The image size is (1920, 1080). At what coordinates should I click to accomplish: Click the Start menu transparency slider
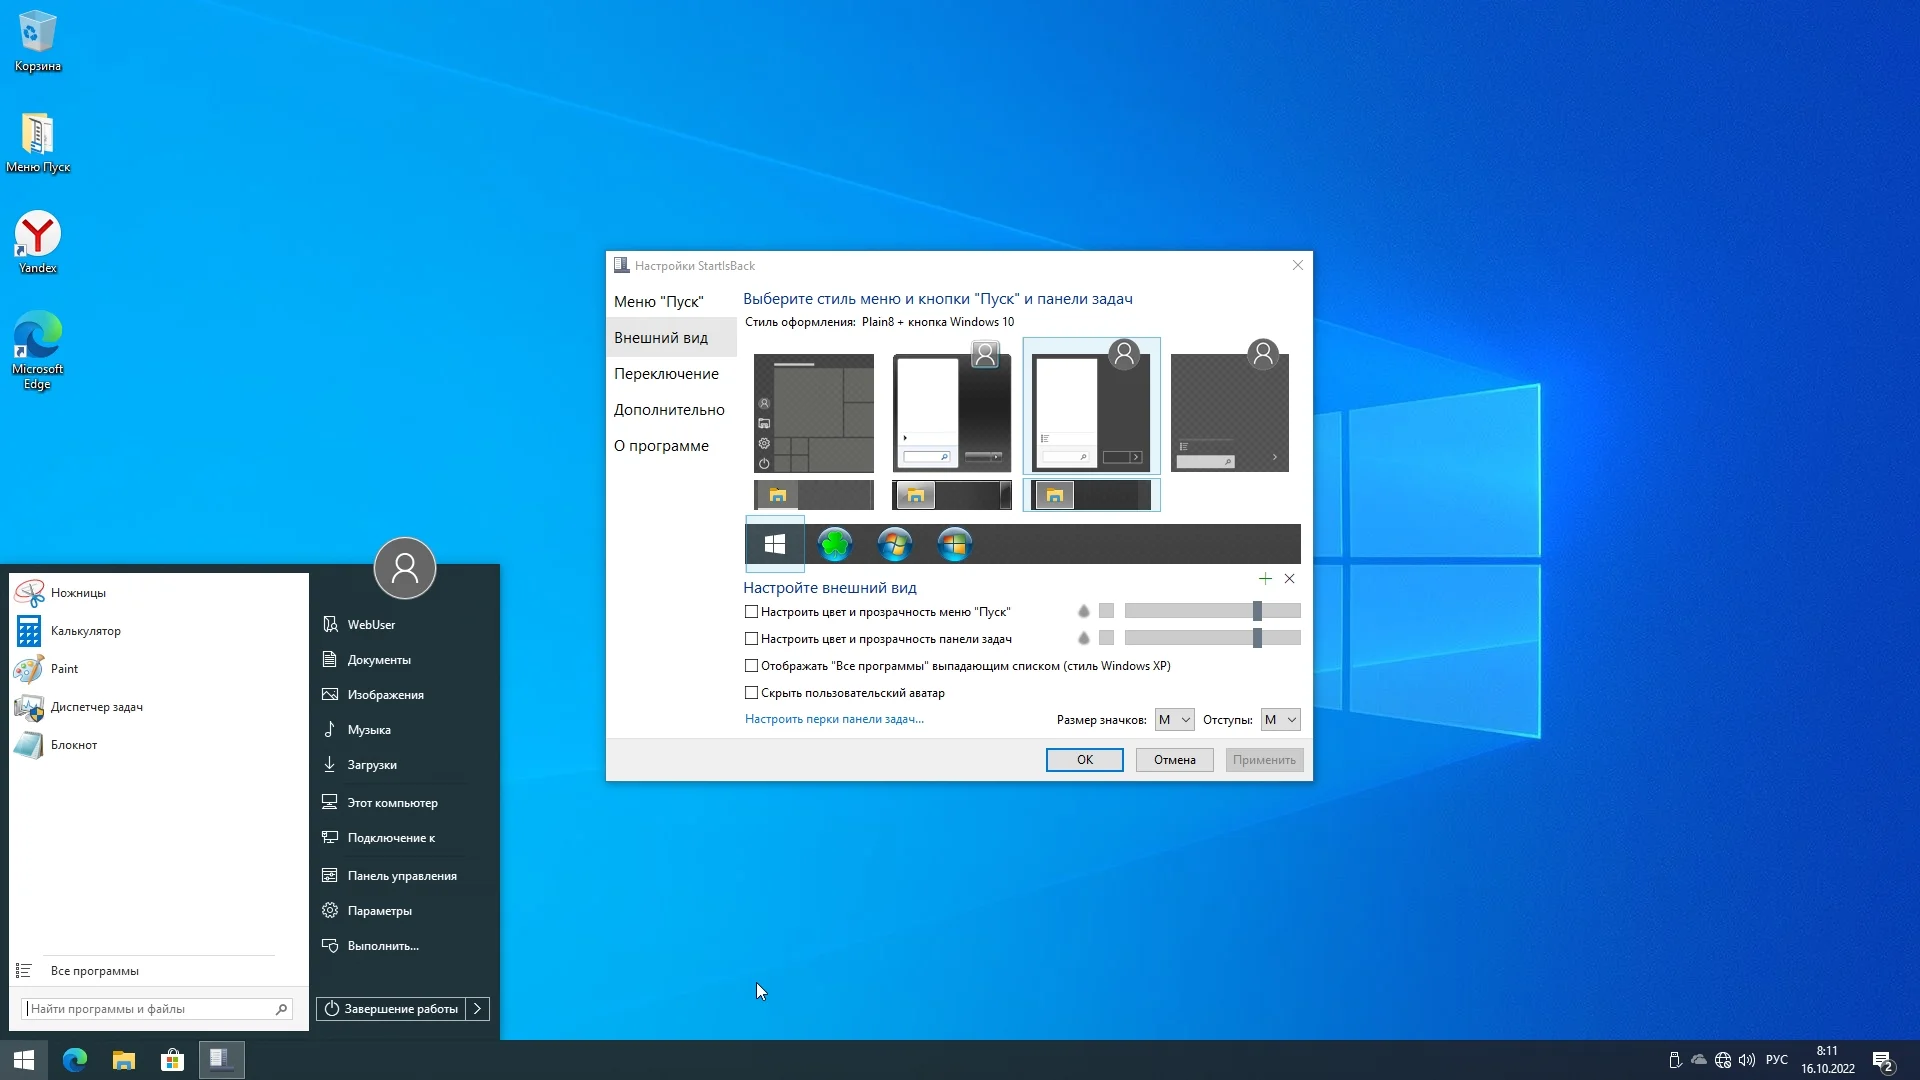pos(1257,611)
